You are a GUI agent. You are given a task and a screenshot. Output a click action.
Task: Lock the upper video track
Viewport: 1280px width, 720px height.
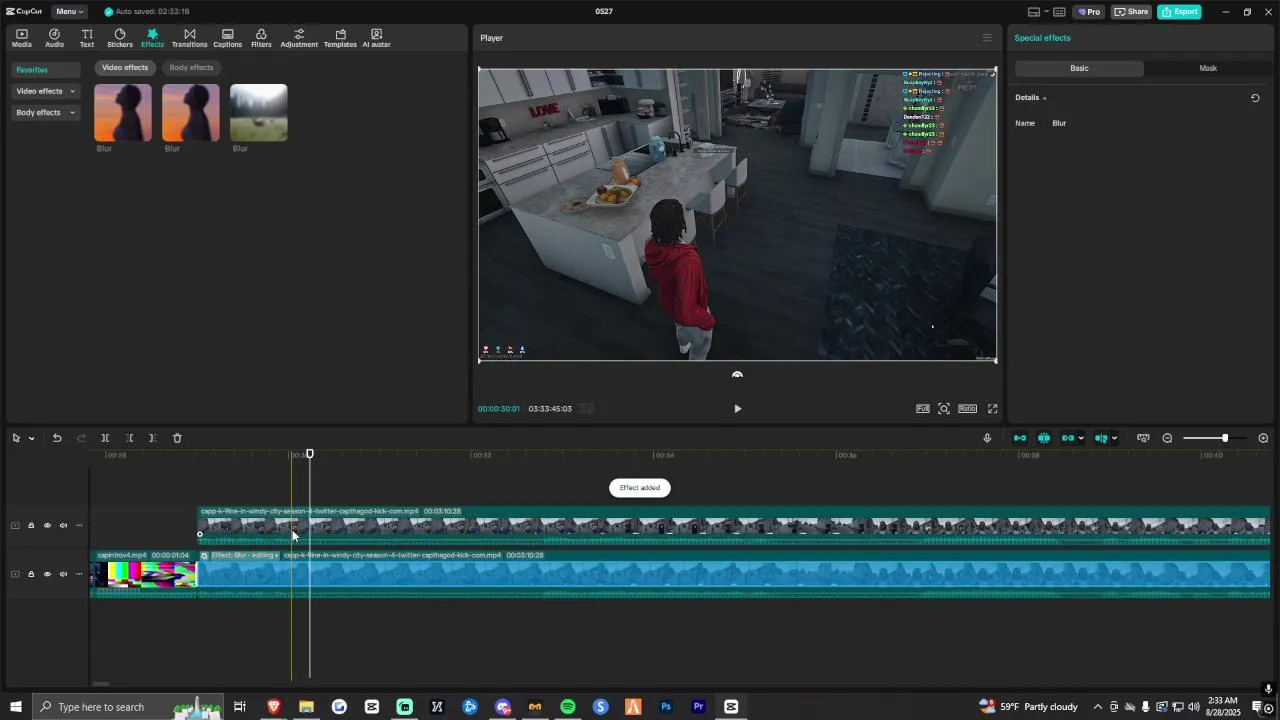click(31, 526)
